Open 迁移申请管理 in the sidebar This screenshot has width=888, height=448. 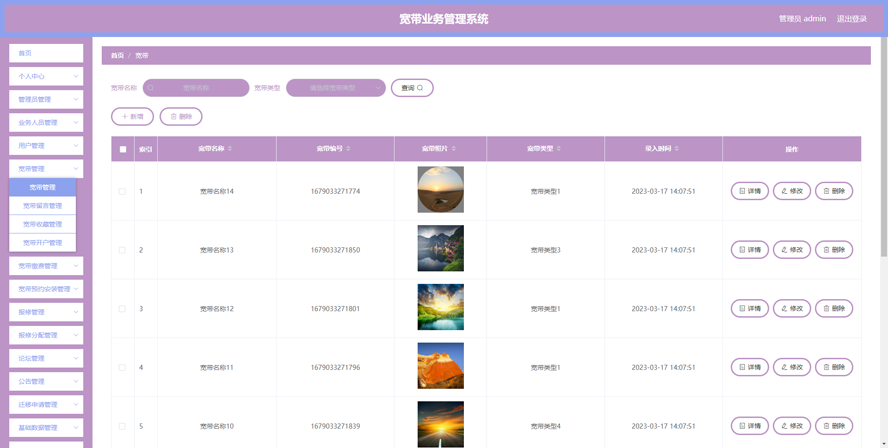pos(46,404)
